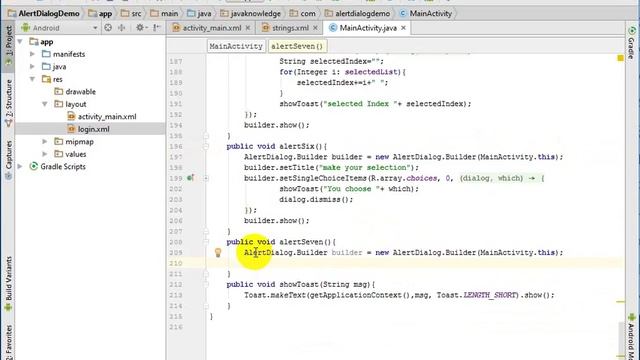Viewport: 640px width, 360px height.
Task: Click the hide panel icon beside the gear
Action: tap(156, 28)
